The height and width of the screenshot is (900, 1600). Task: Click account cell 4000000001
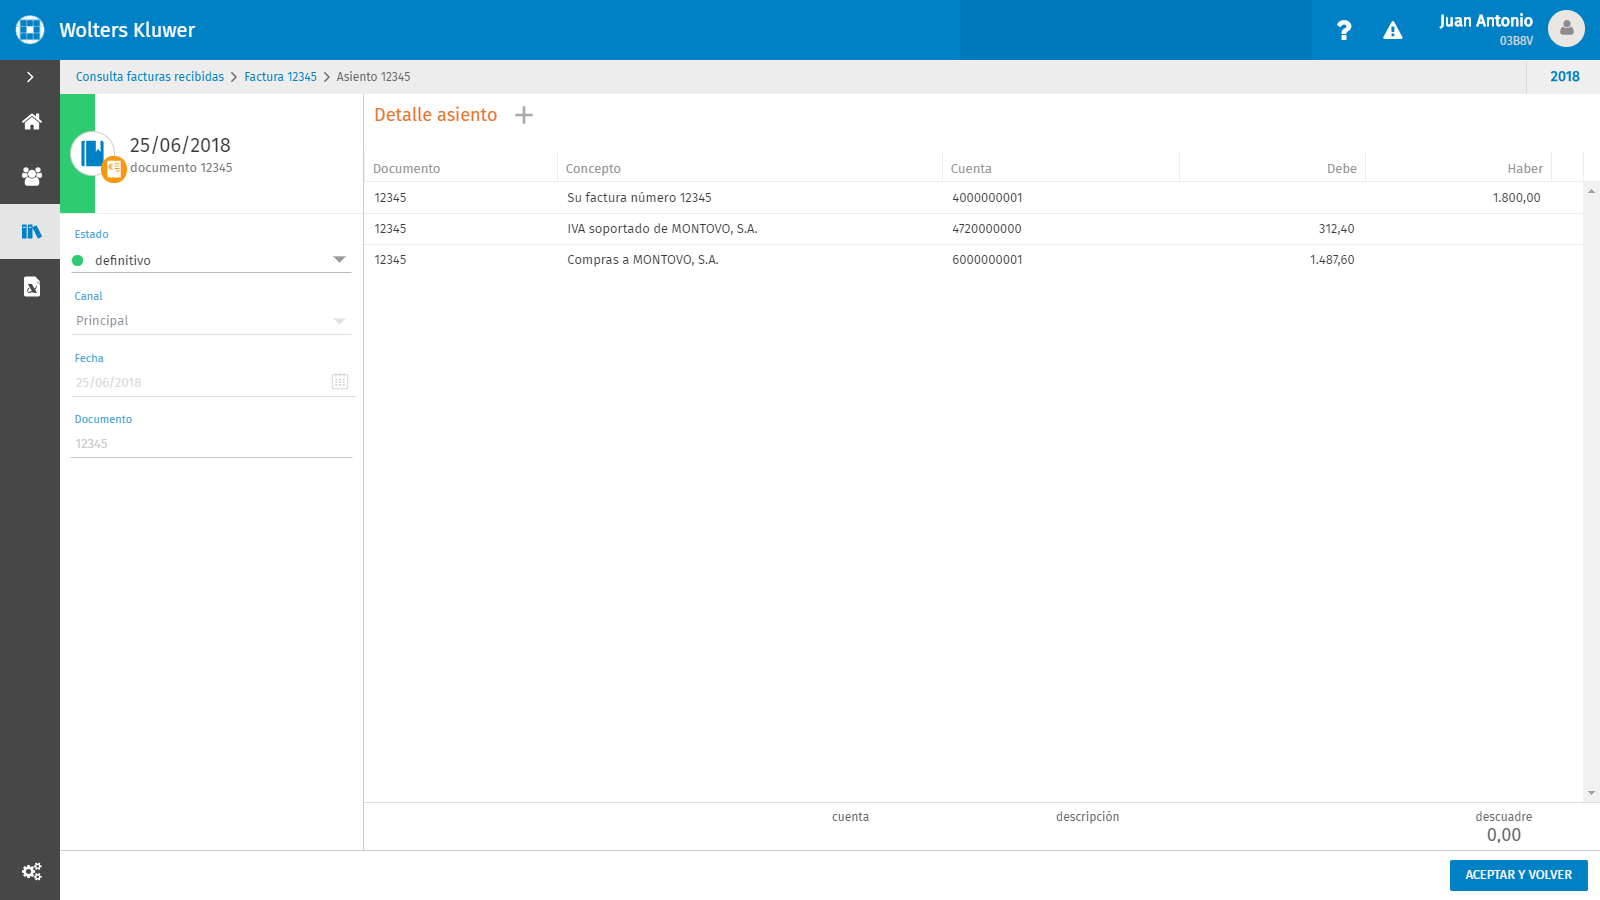point(987,198)
